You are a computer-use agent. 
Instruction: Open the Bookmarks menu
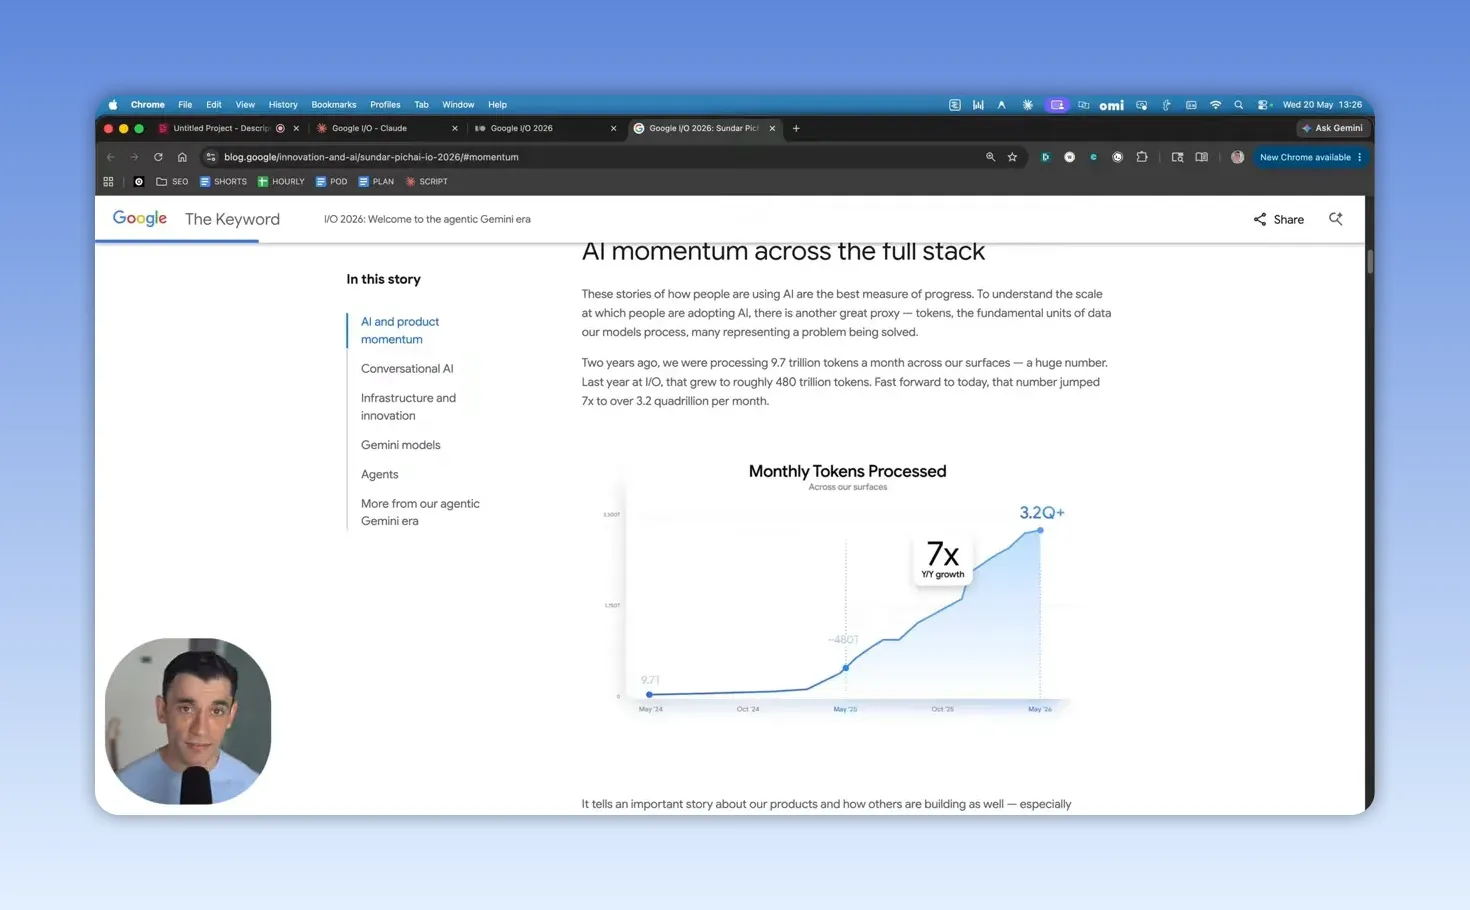pyautogui.click(x=334, y=105)
